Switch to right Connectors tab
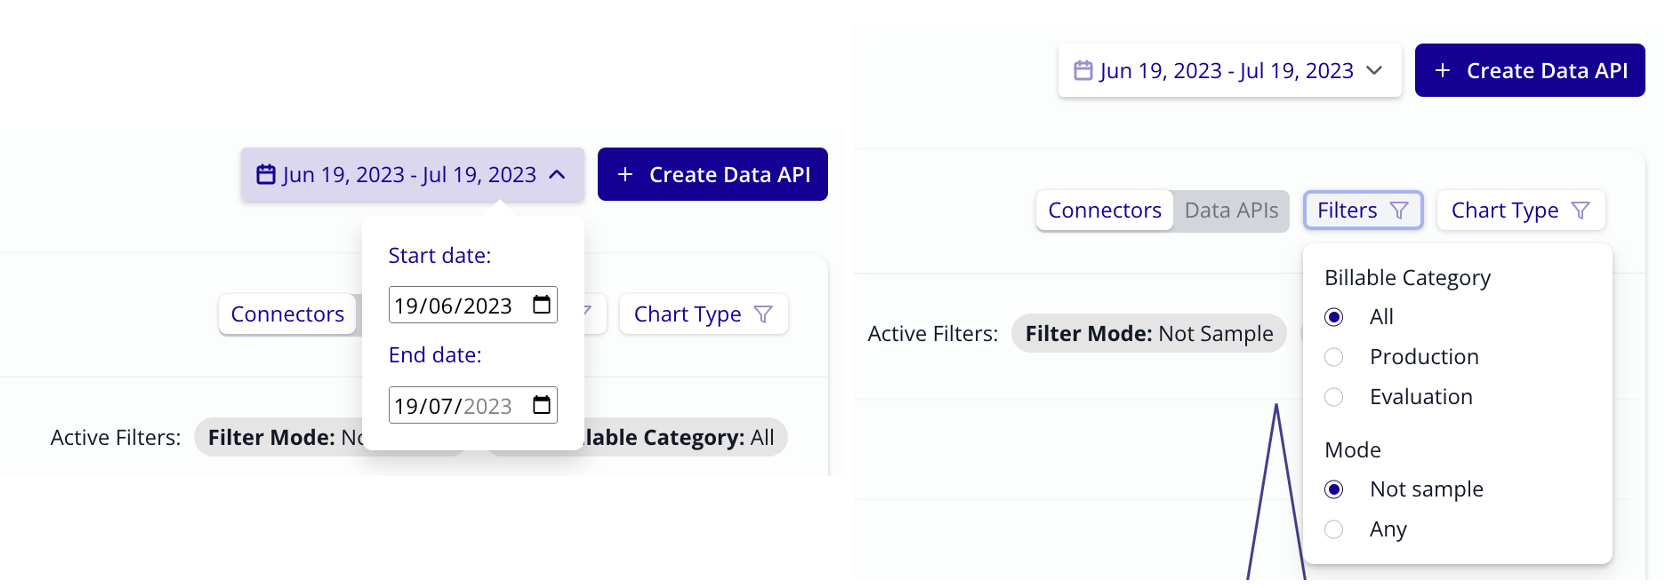The width and height of the screenshot is (1664, 588). pyautogui.click(x=1104, y=210)
